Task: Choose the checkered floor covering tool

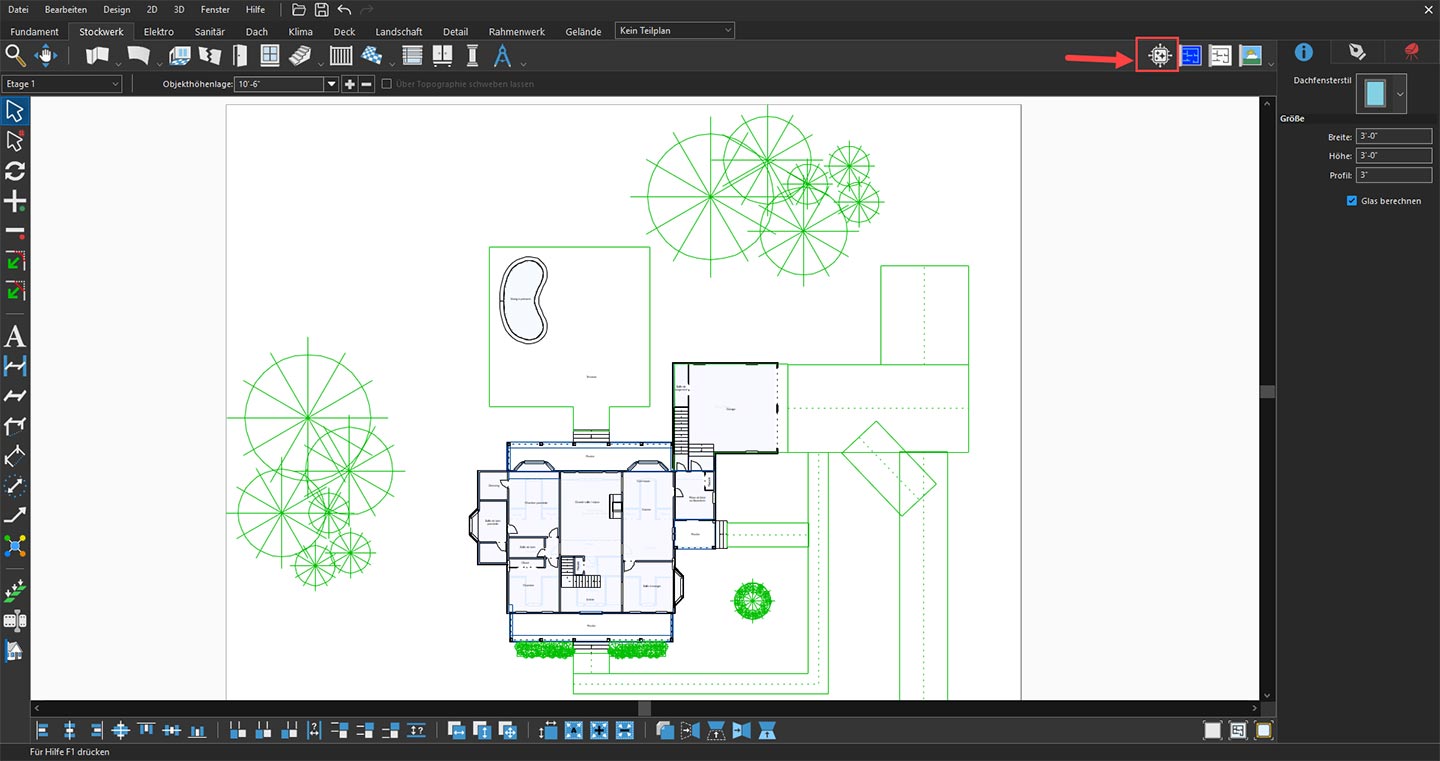Action: (x=372, y=56)
